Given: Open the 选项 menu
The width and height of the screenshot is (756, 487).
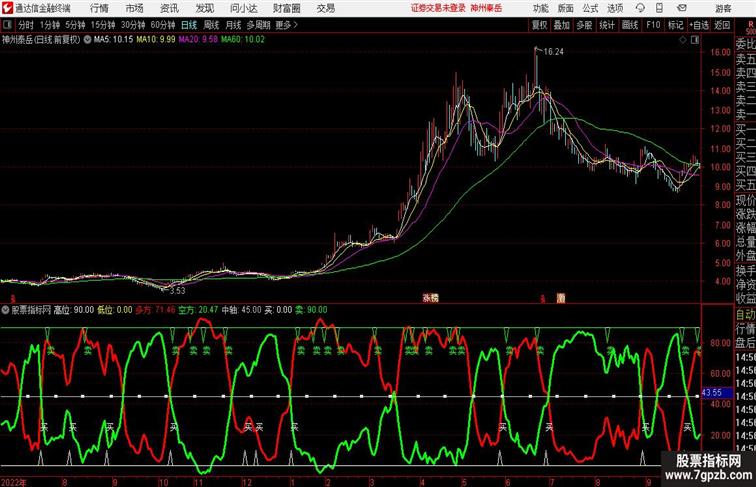Looking at the screenshot, I should click(615, 8).
